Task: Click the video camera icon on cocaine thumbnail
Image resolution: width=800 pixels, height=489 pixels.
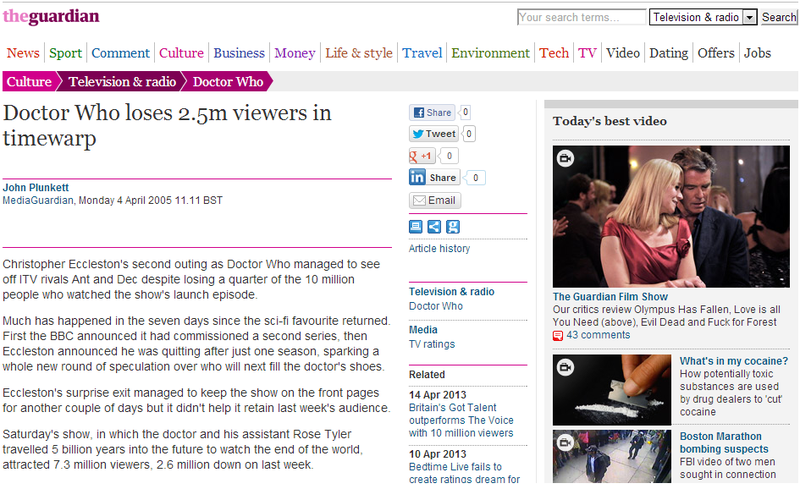Action: (565, 367)
